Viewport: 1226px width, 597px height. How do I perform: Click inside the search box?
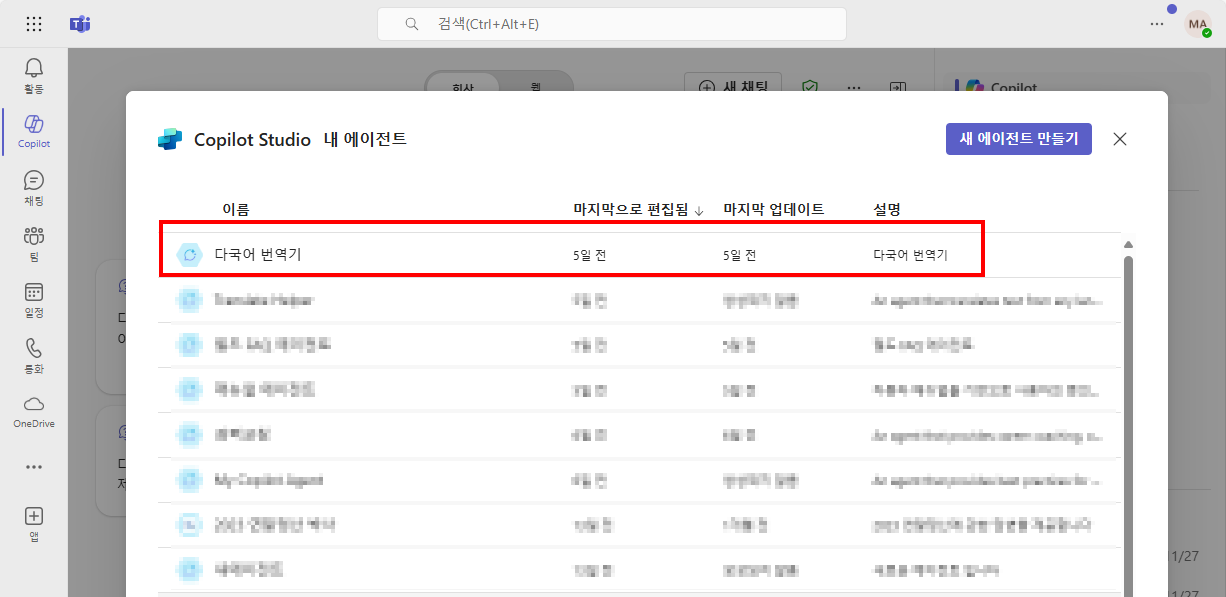(612, 24)
